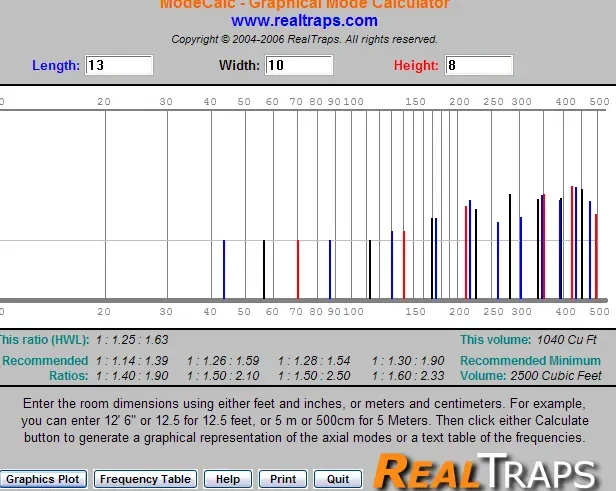Focus the Width input field
The image size is (616, 491).
point(299,65)
